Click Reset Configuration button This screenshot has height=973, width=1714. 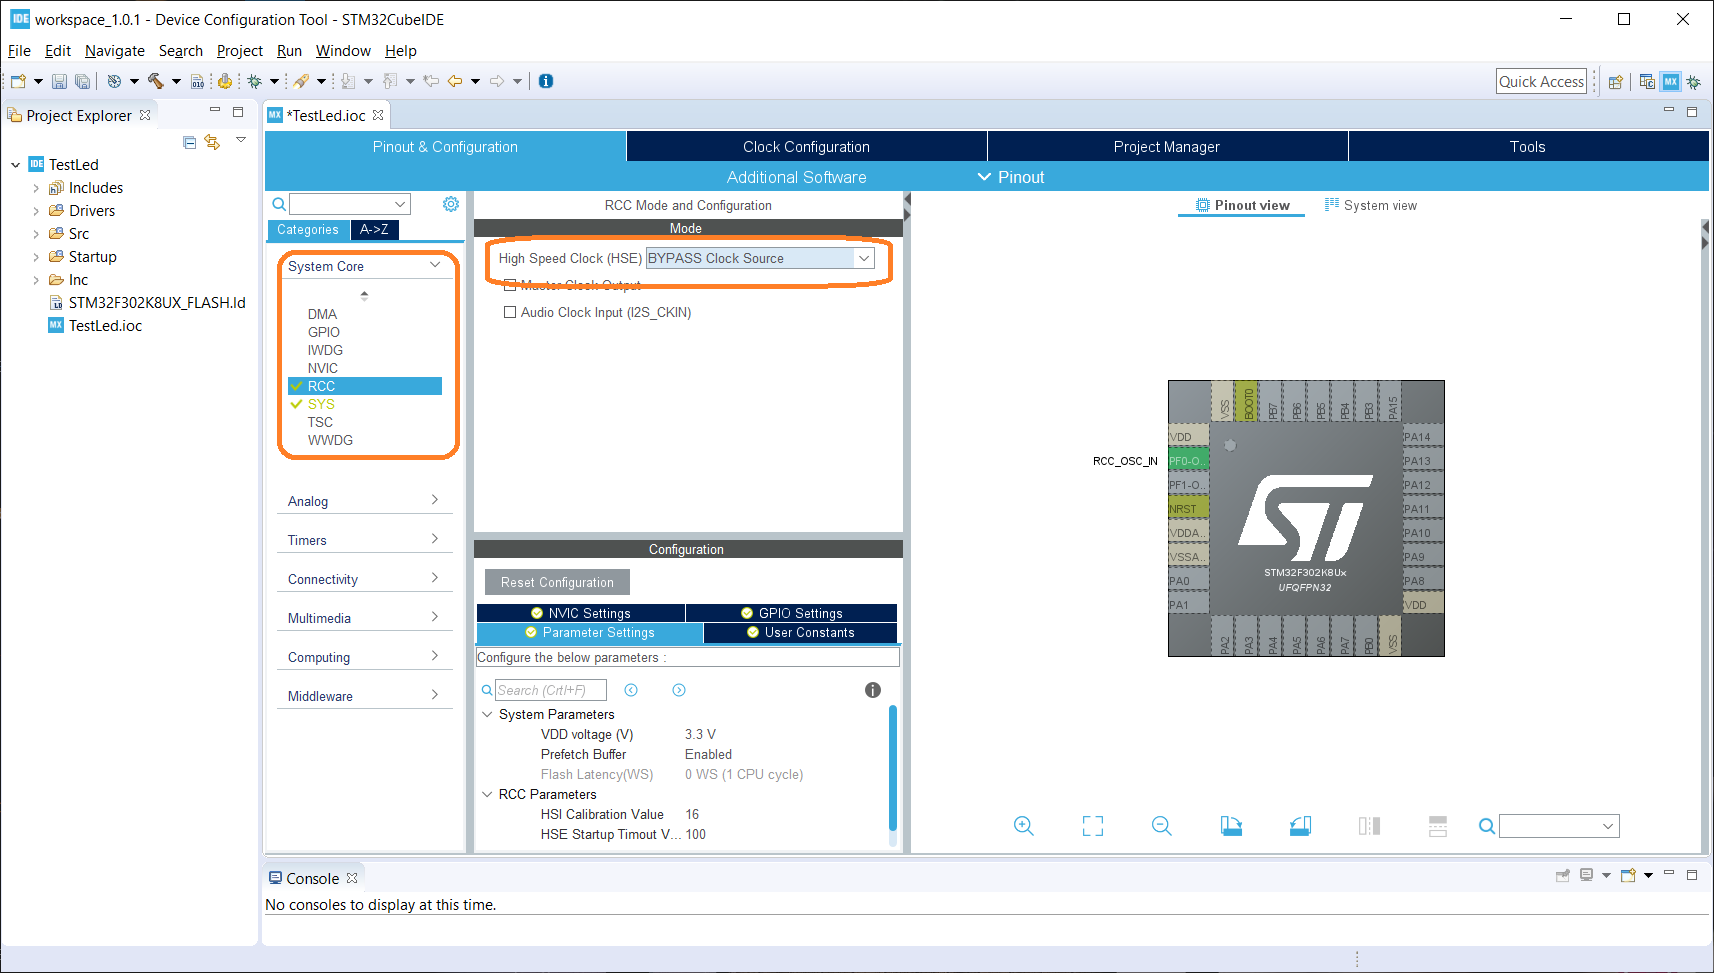(557, 582)
